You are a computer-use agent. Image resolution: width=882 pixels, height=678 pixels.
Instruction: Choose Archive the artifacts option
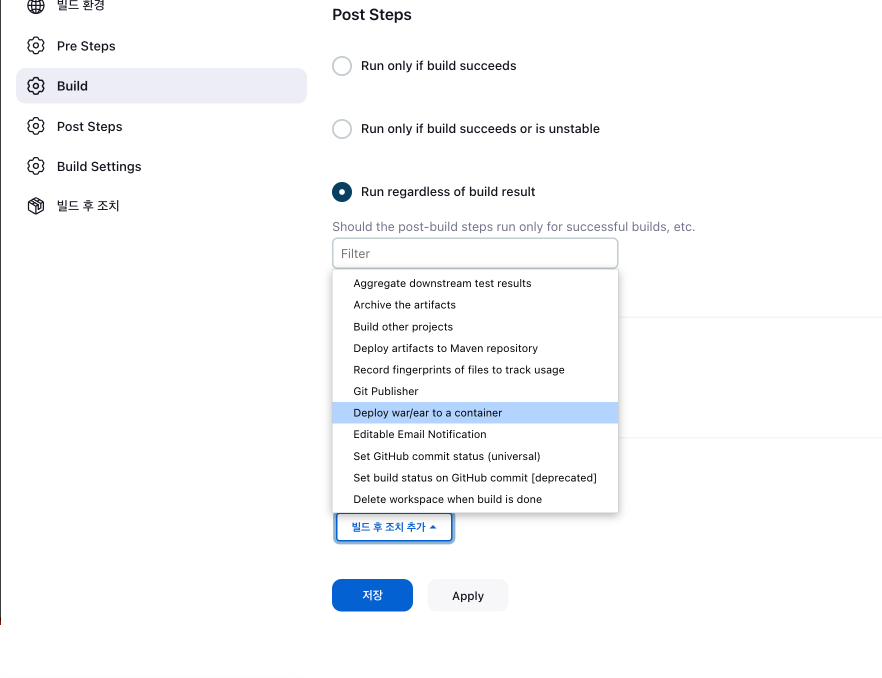[x=404, y=305]
